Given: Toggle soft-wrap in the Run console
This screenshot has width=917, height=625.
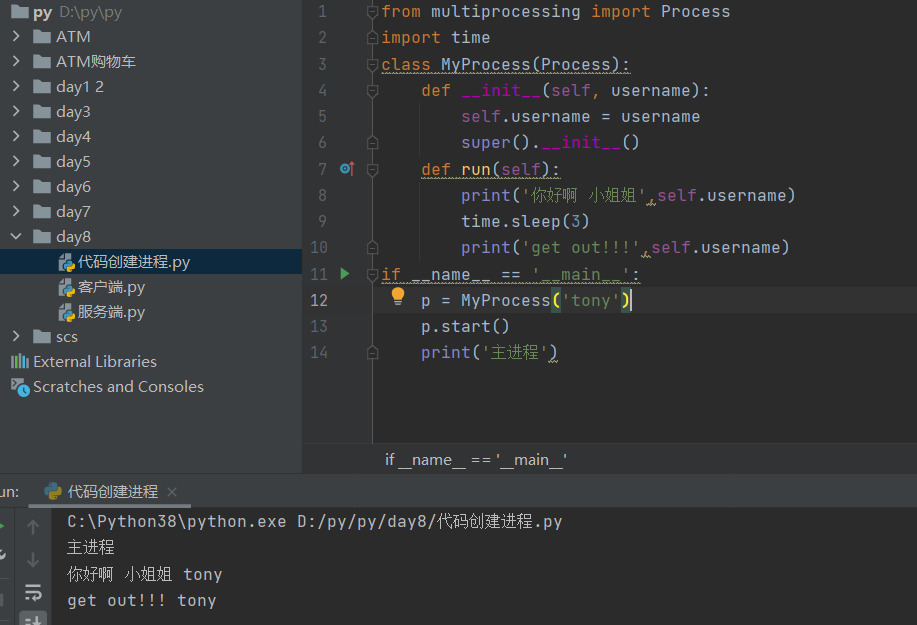Looking at the screenshot, I should coord(33,591).
